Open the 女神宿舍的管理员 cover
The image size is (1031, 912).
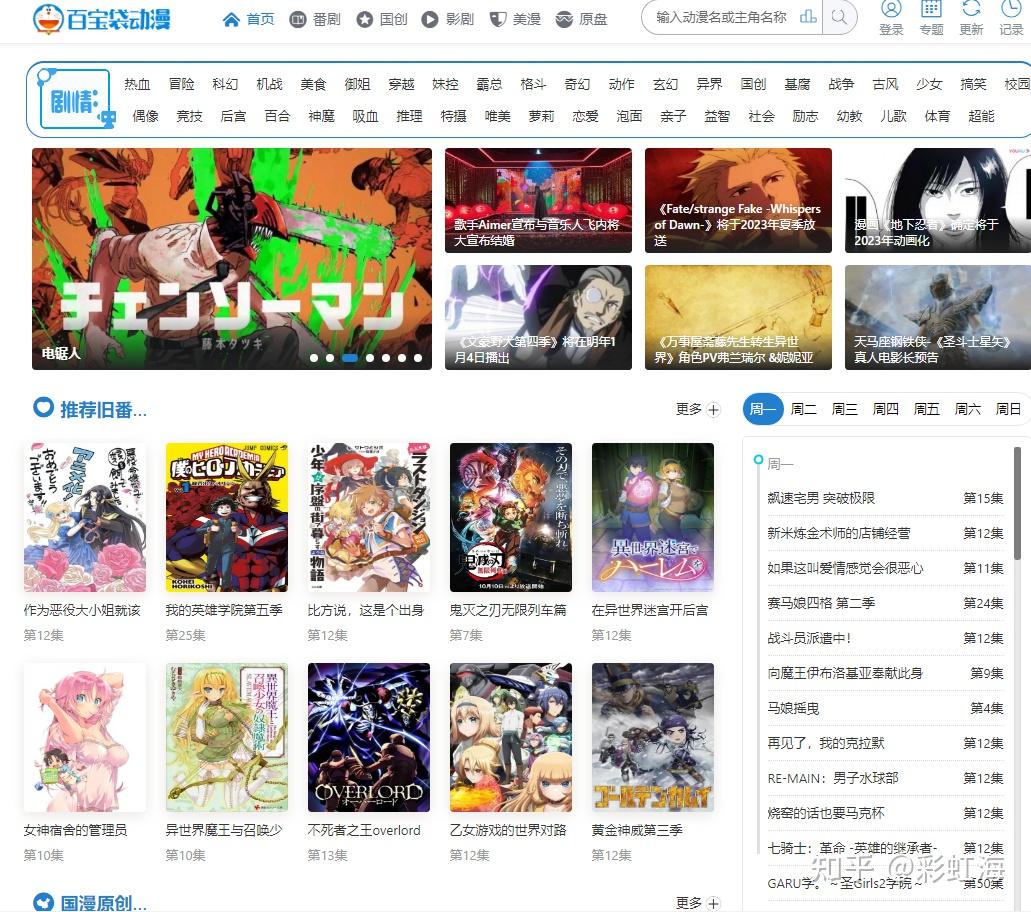pos(84,737)
